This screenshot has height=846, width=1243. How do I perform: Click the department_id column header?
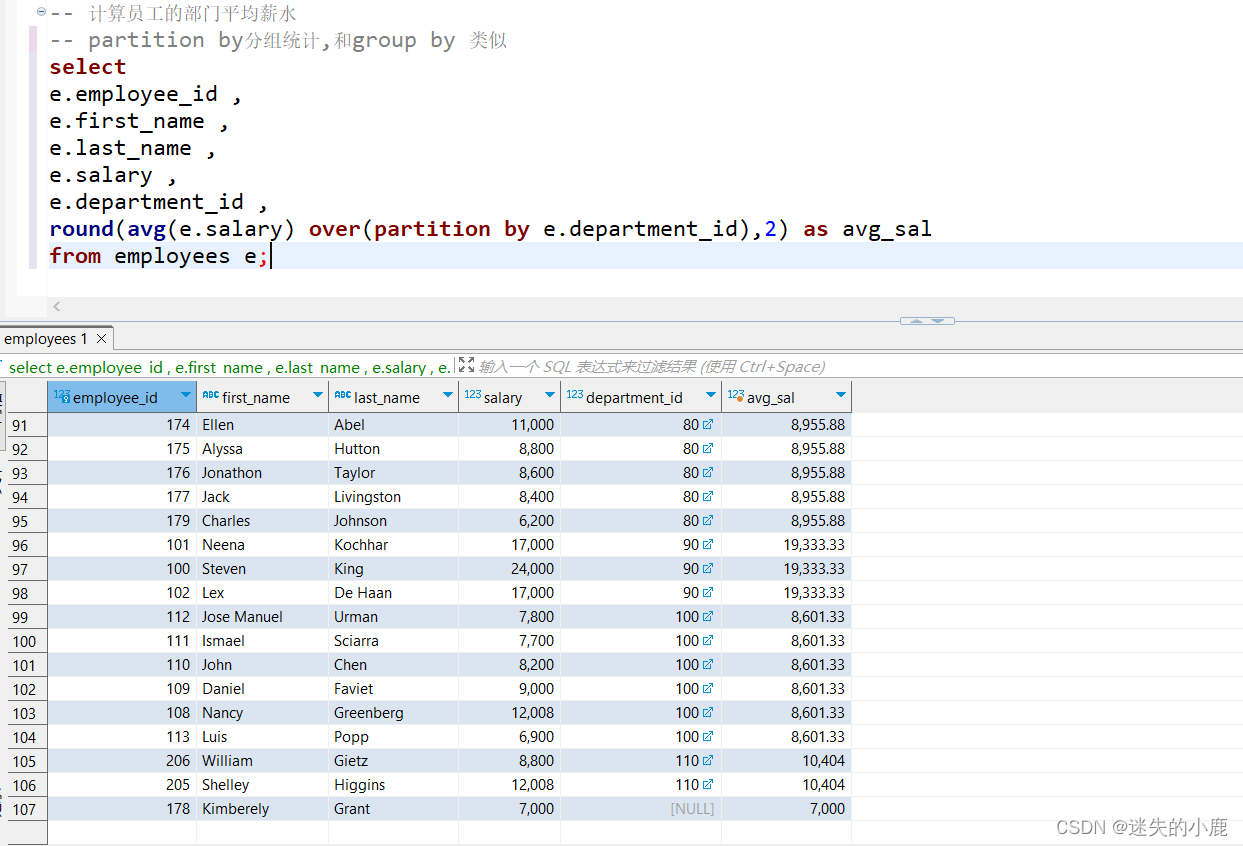(641, 397)
